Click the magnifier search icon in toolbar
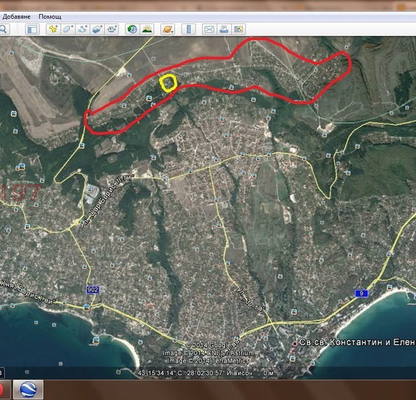The width and height of the screenshot is (416, 400). click(3, 29)
